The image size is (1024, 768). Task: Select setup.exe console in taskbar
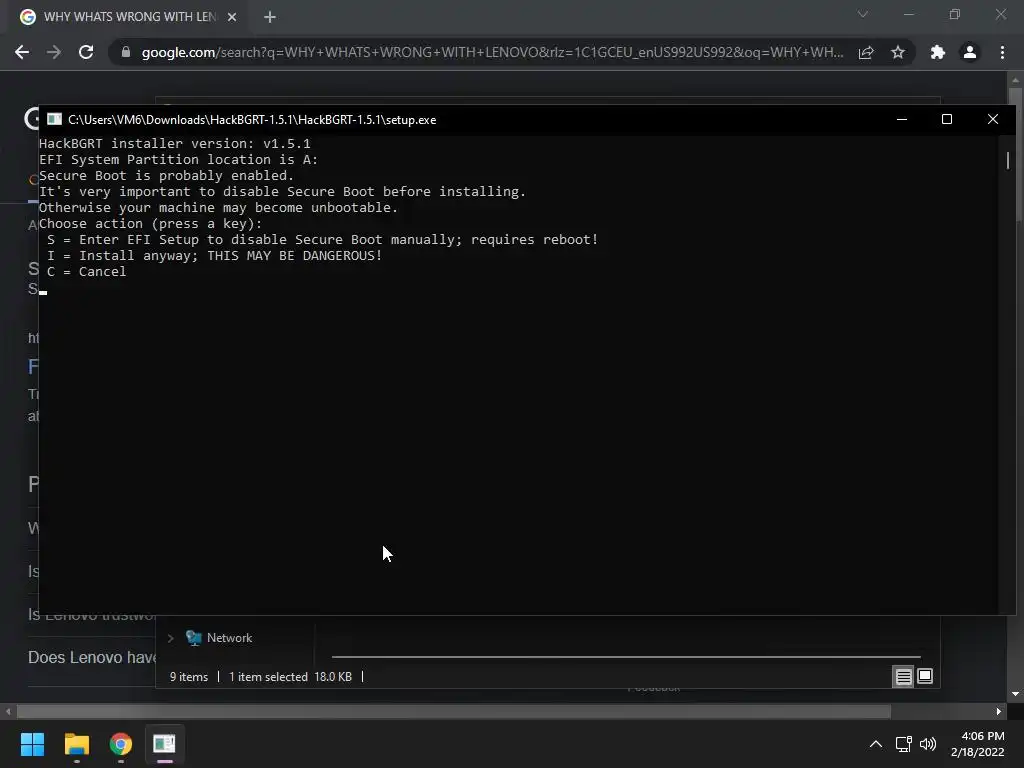pyautogui.click(x=165, y=744)
